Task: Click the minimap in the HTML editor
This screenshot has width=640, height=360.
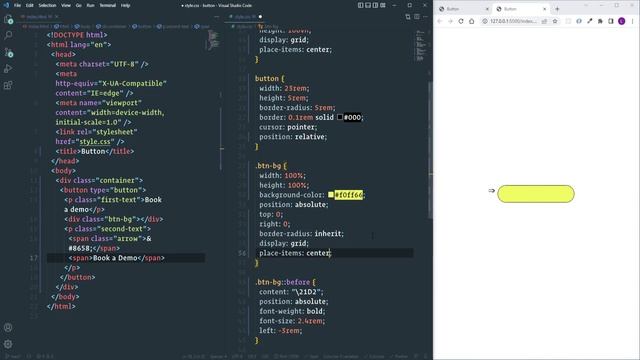Action: (x=213, y=40)
